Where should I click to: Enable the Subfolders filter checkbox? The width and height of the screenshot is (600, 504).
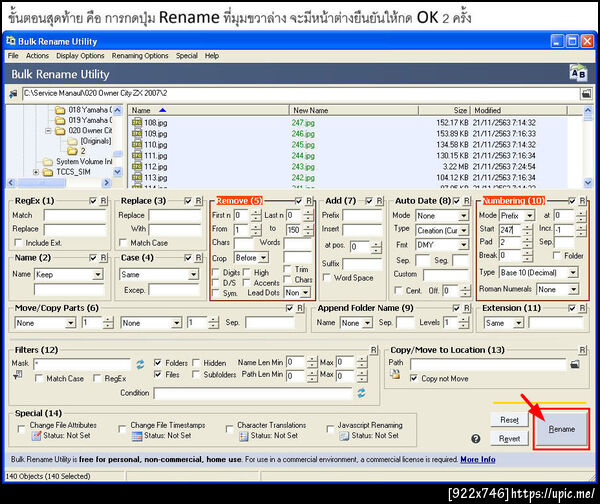[x=196, y=374]
